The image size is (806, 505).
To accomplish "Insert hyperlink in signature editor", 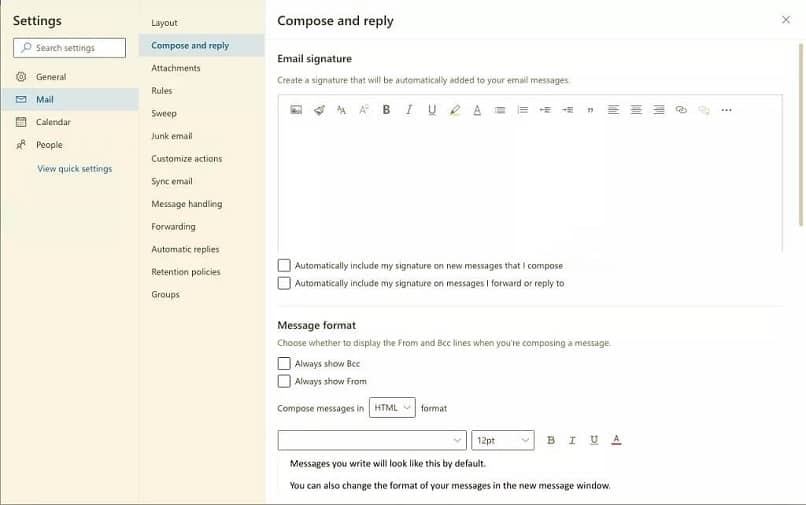I will tap(681, 110).
